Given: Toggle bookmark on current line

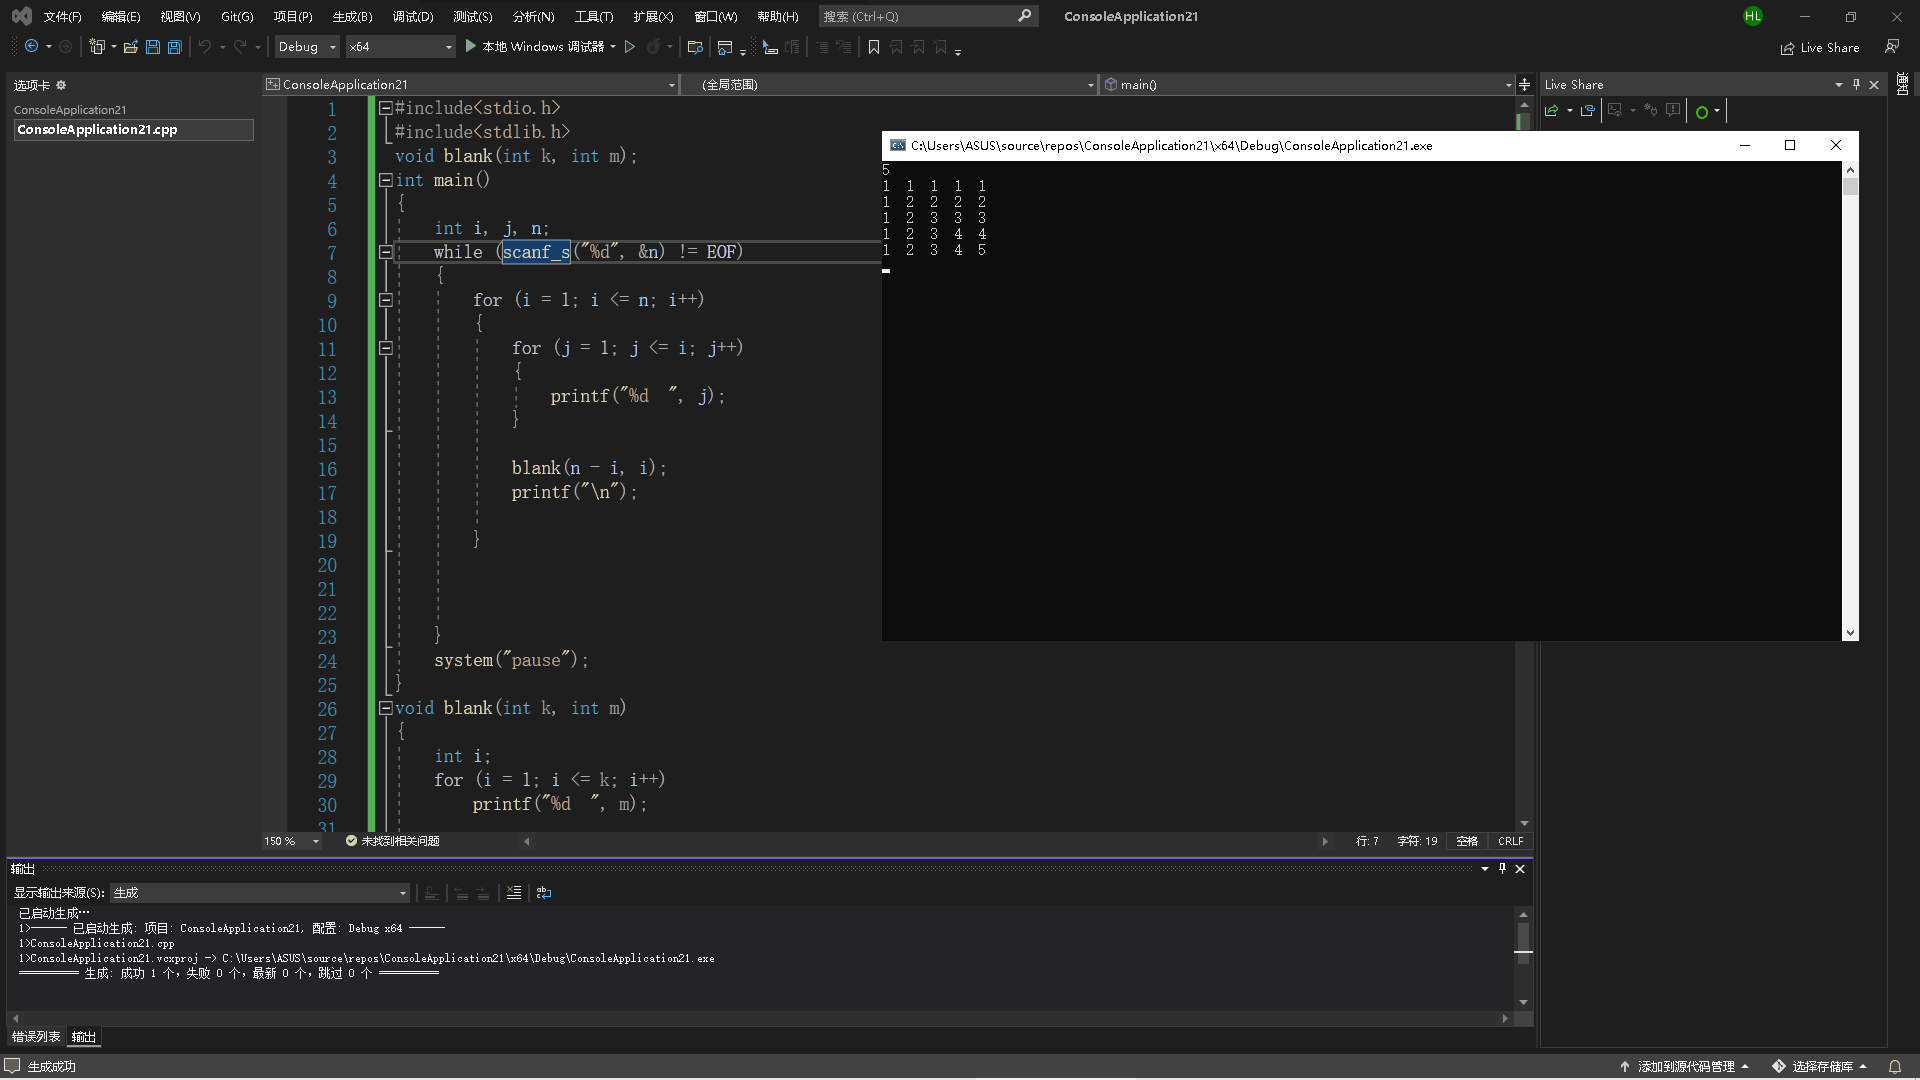Looking at the screenshot, I should pyautogui.click(x=873, y=47).
